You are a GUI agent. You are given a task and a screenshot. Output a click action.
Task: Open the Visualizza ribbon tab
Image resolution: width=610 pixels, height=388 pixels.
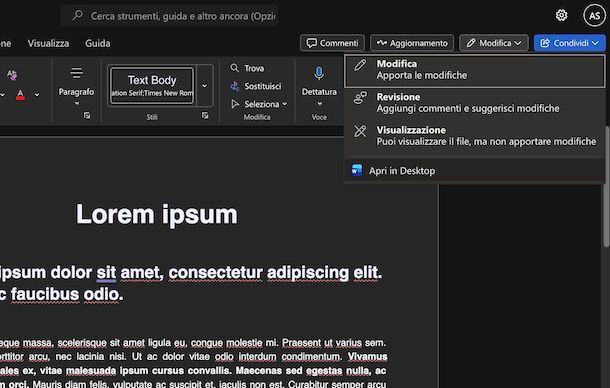point(48,43)
